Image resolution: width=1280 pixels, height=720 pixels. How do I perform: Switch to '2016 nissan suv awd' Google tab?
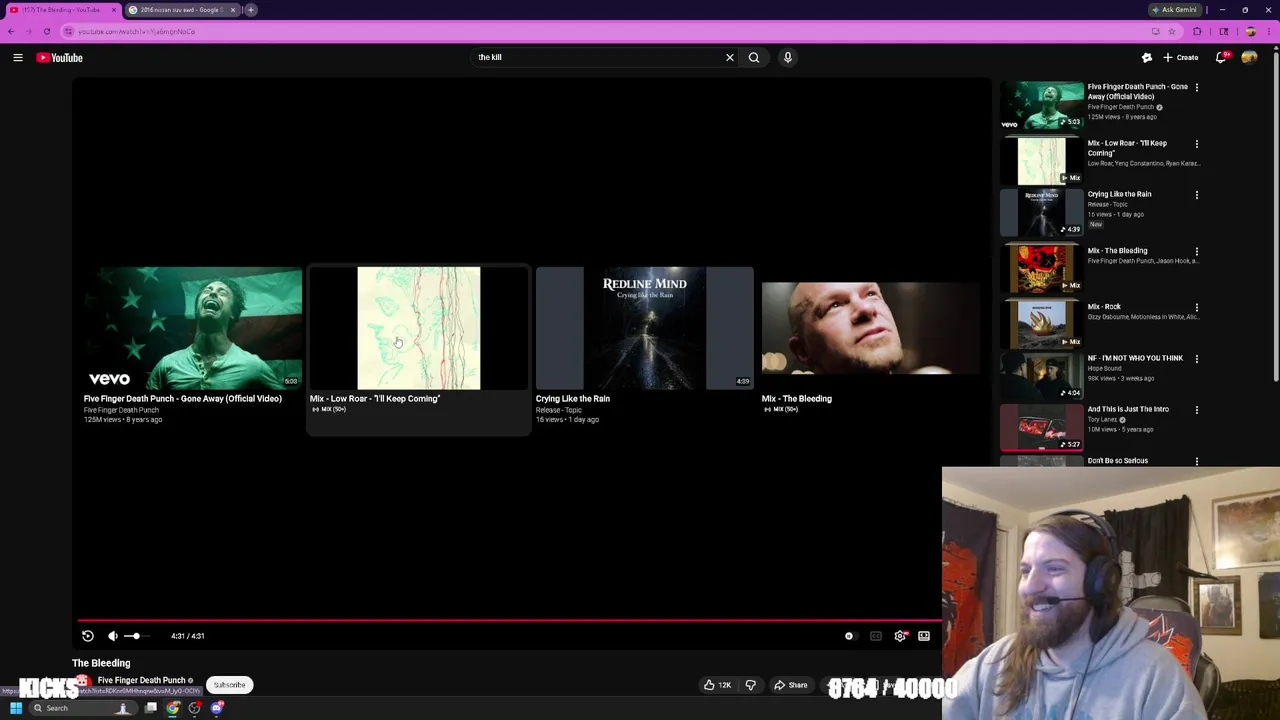click(x=180, y=10)
